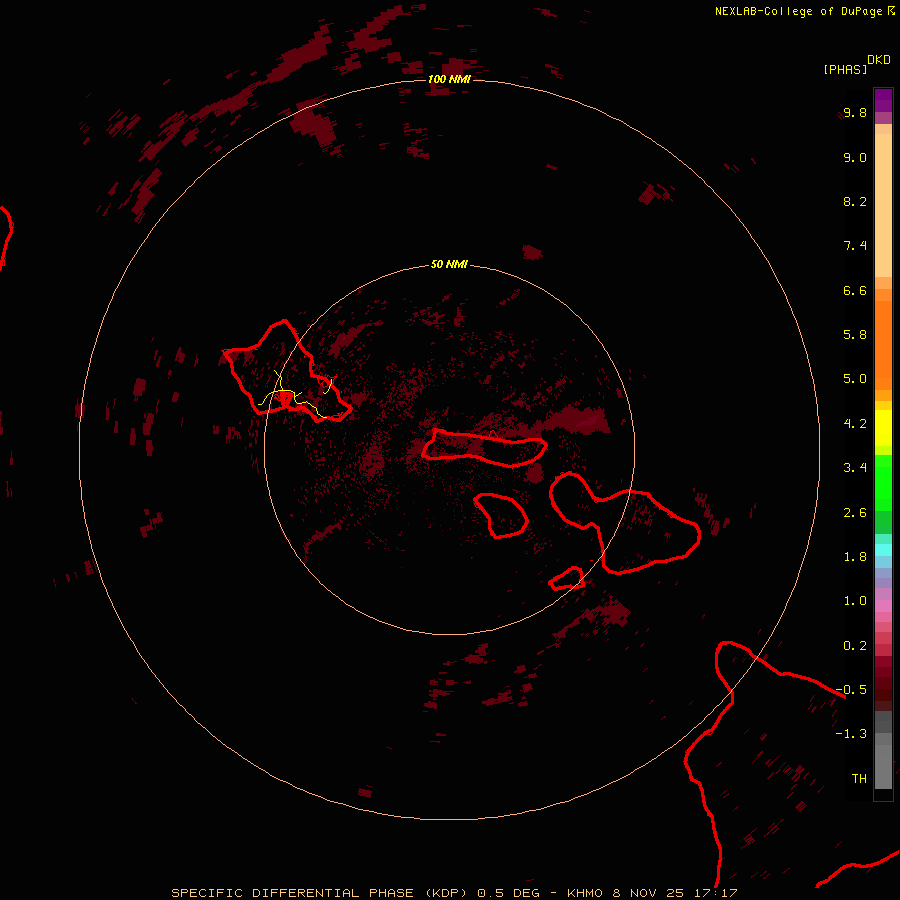Image resolution: width=900 pixels, height=900 pixels.
Task: Click the purple swatch atop the color scale
Action: point(883,100)
